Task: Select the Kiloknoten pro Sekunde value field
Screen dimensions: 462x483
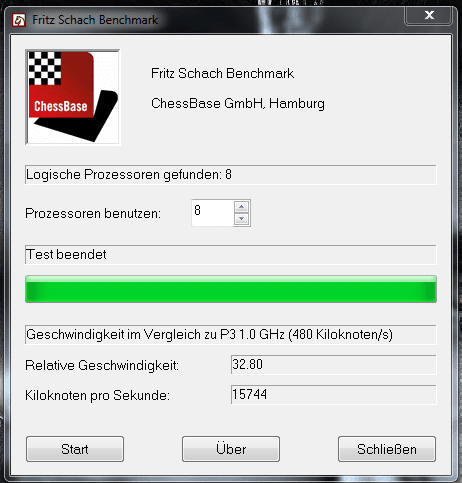Action: (333, 394)
